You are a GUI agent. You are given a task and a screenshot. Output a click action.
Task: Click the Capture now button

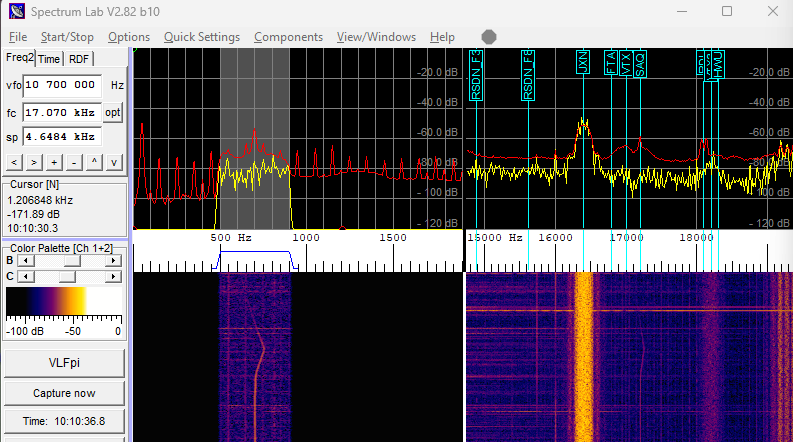[x=64, y=393]
